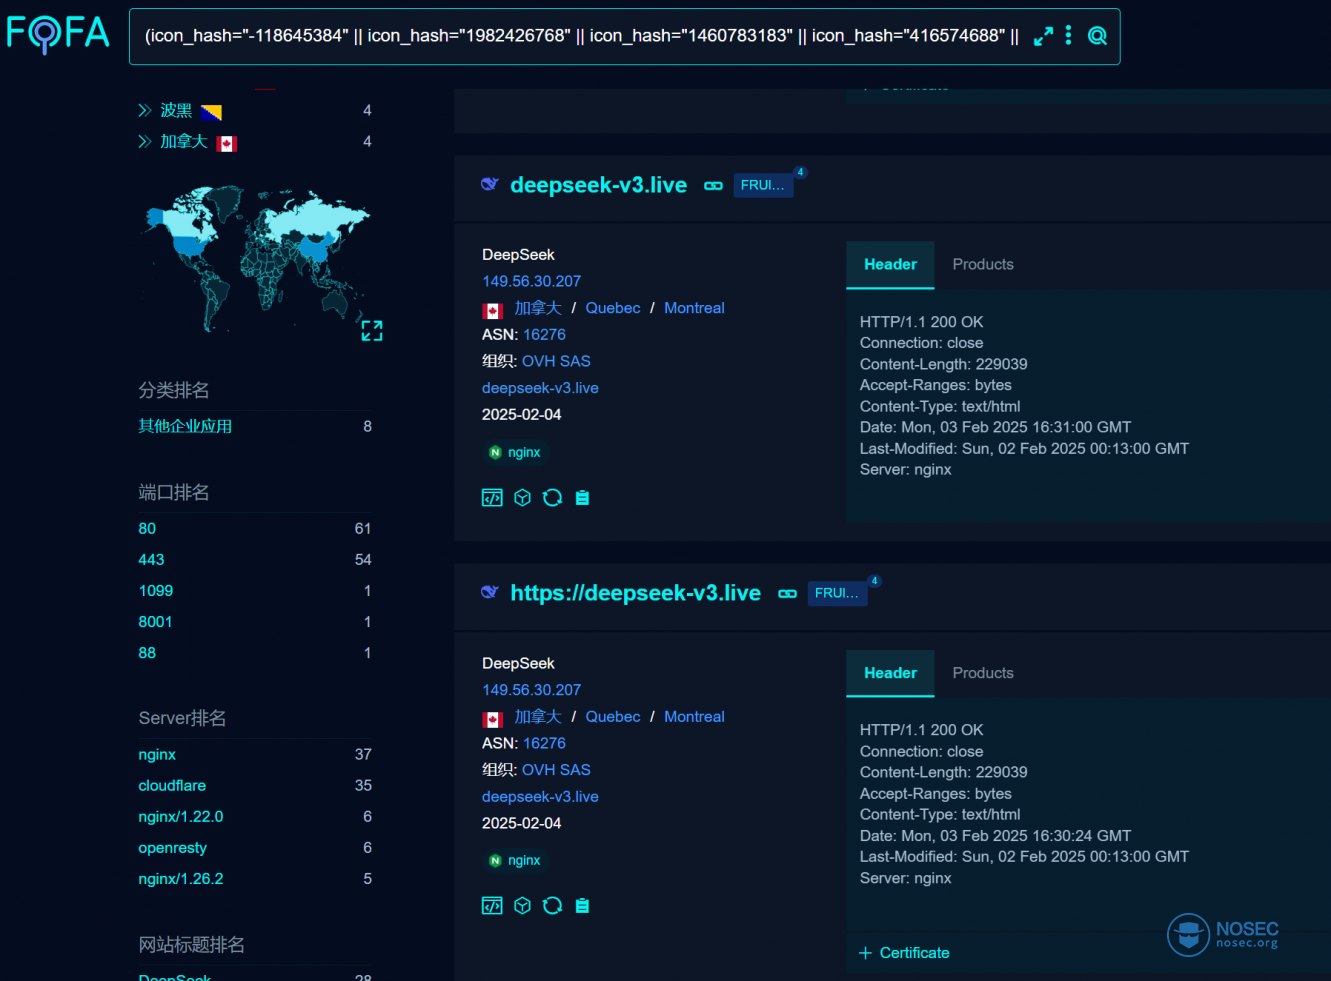Click IP 149.56.30.207 in second result
1331x981 pixels.
tap(531, 690)
